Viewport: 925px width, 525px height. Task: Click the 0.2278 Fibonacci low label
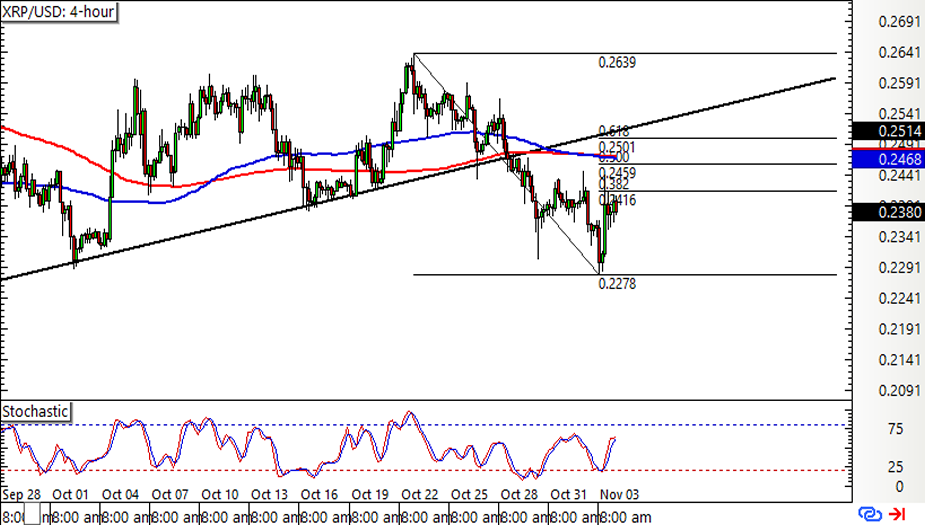[617, 284]
